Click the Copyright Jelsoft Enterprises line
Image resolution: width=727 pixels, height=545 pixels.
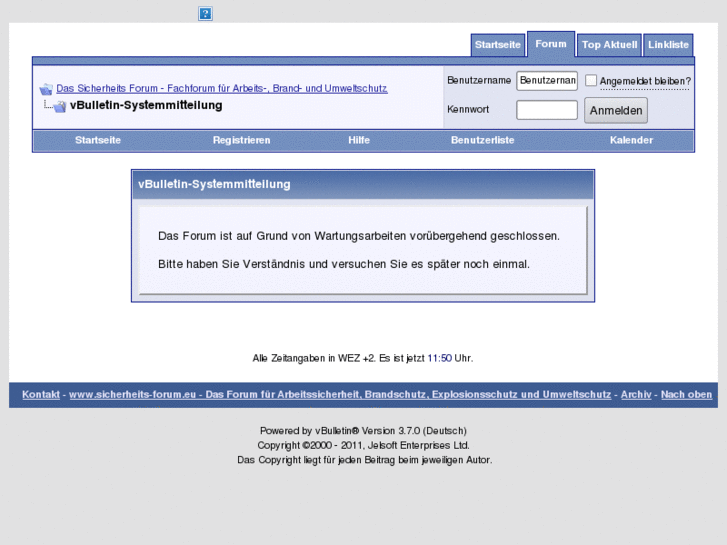pyautogui.click(x=363, y=445)
